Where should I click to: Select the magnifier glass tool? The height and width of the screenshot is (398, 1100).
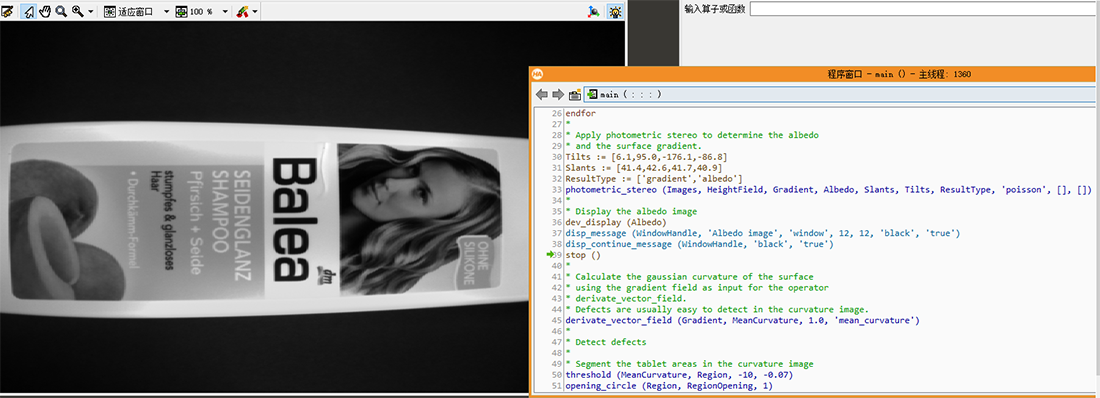(61, 12)
